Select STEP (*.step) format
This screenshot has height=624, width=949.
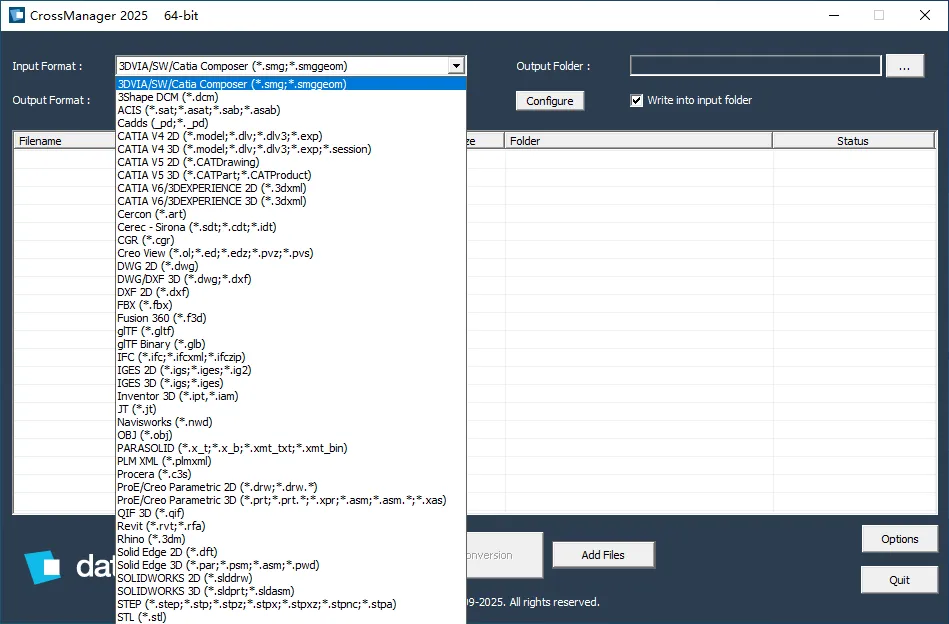pyautogui.click(x=291, y=604)
